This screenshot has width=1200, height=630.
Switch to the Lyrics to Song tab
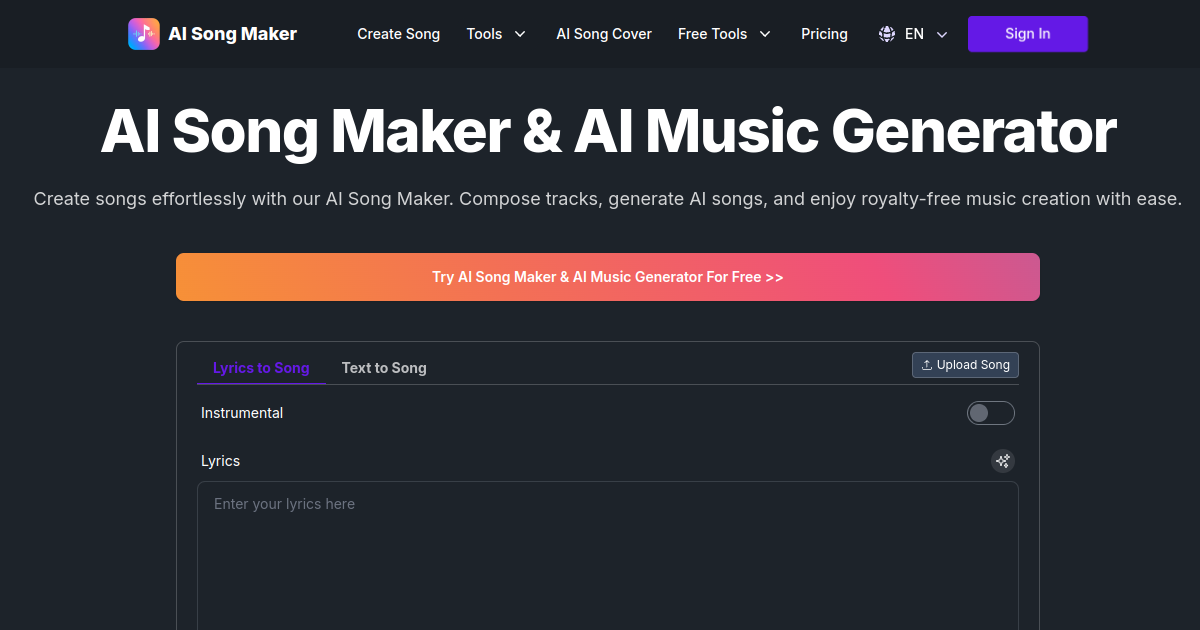click(x=261, y=368)
